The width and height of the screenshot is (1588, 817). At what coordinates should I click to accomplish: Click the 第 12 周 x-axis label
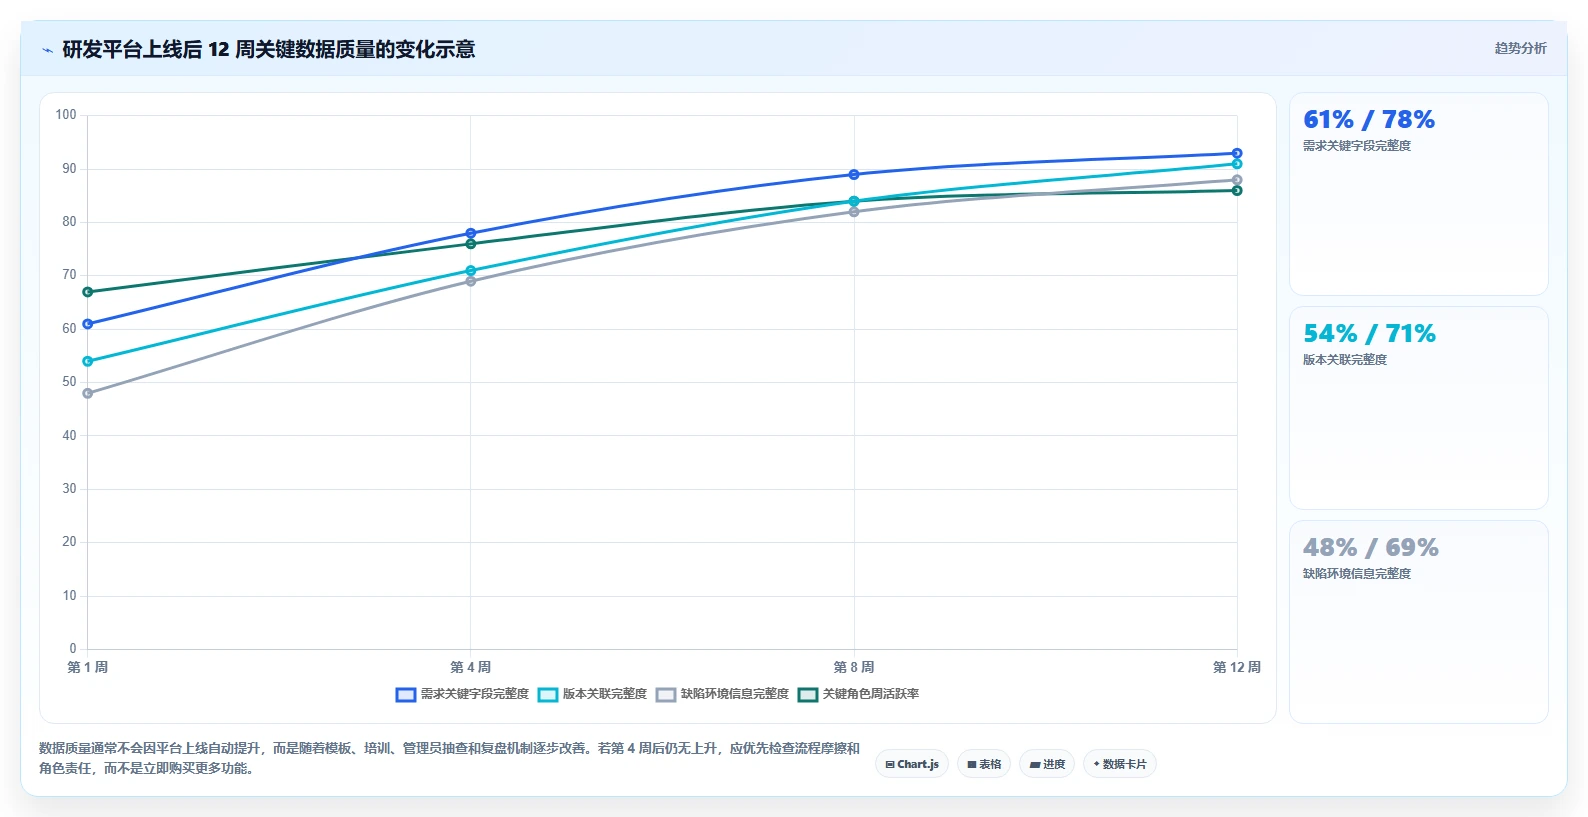click(1237, 667)
